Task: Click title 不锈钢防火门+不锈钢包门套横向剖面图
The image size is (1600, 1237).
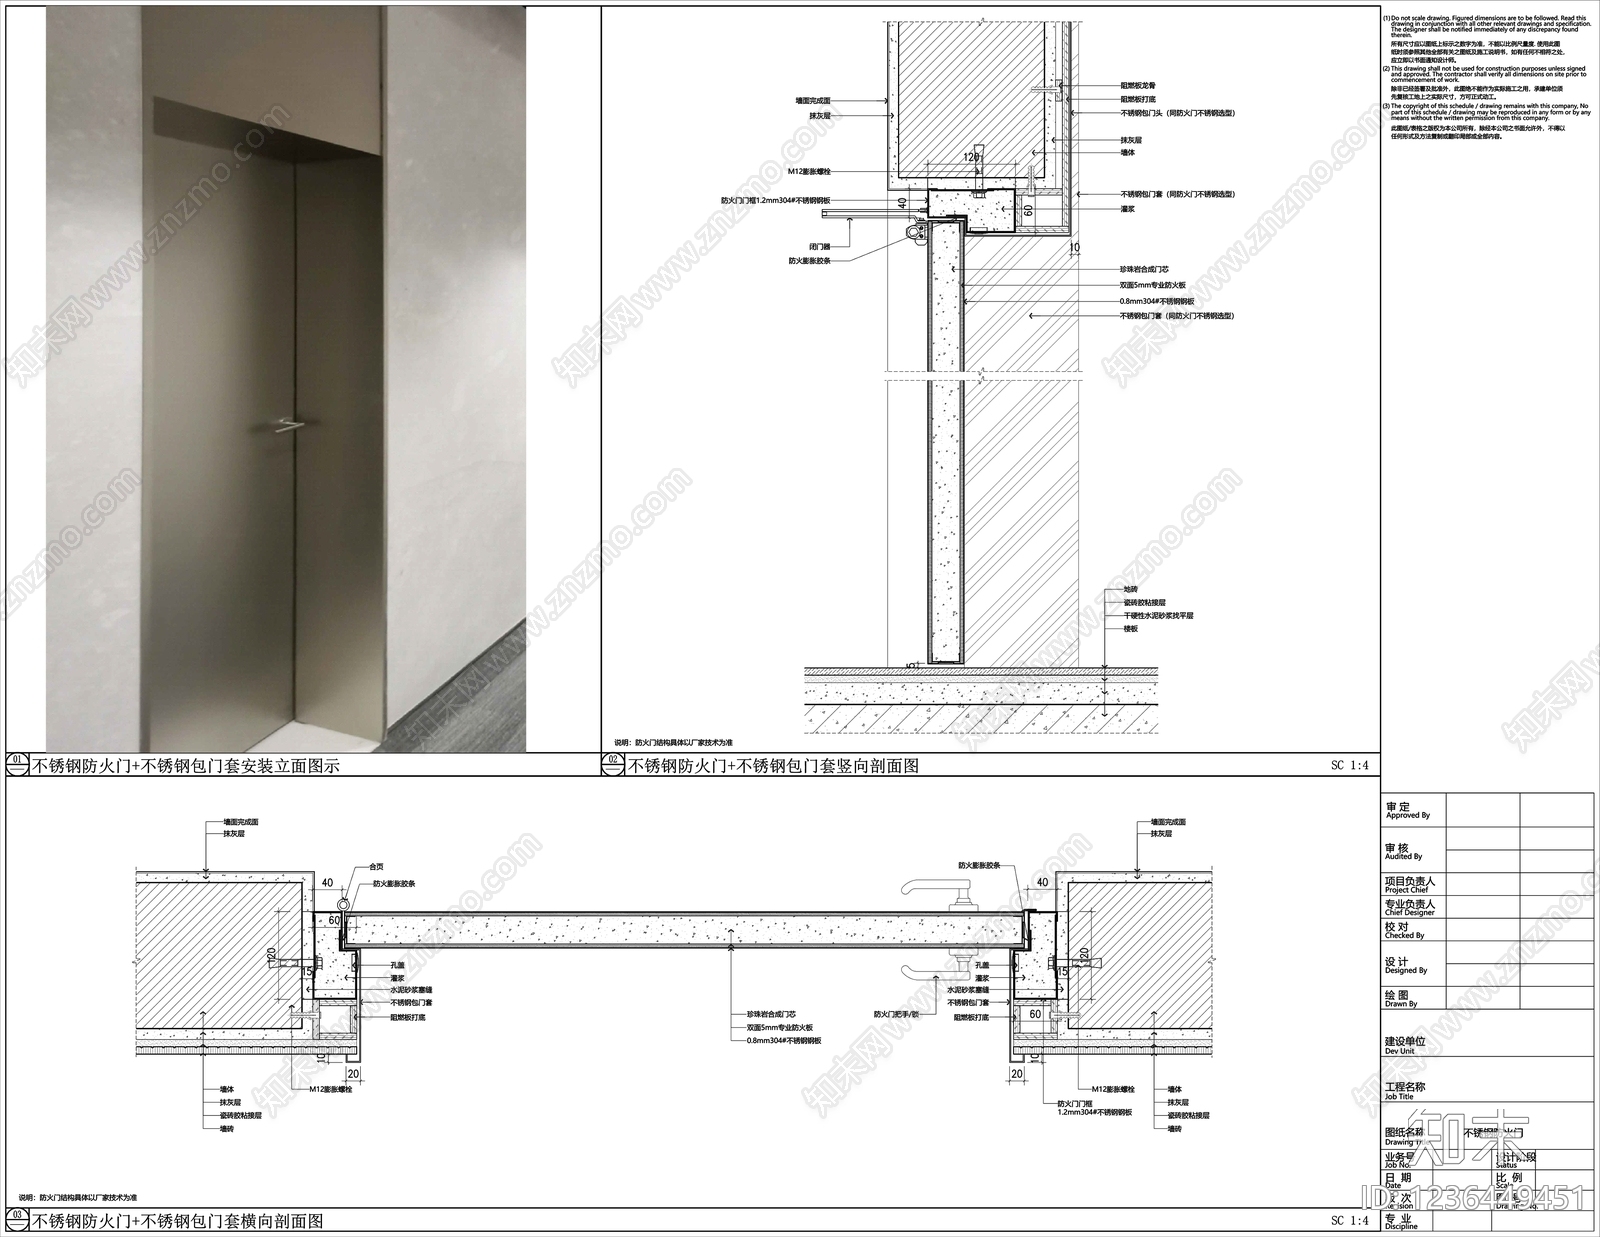Action: 179,1221
